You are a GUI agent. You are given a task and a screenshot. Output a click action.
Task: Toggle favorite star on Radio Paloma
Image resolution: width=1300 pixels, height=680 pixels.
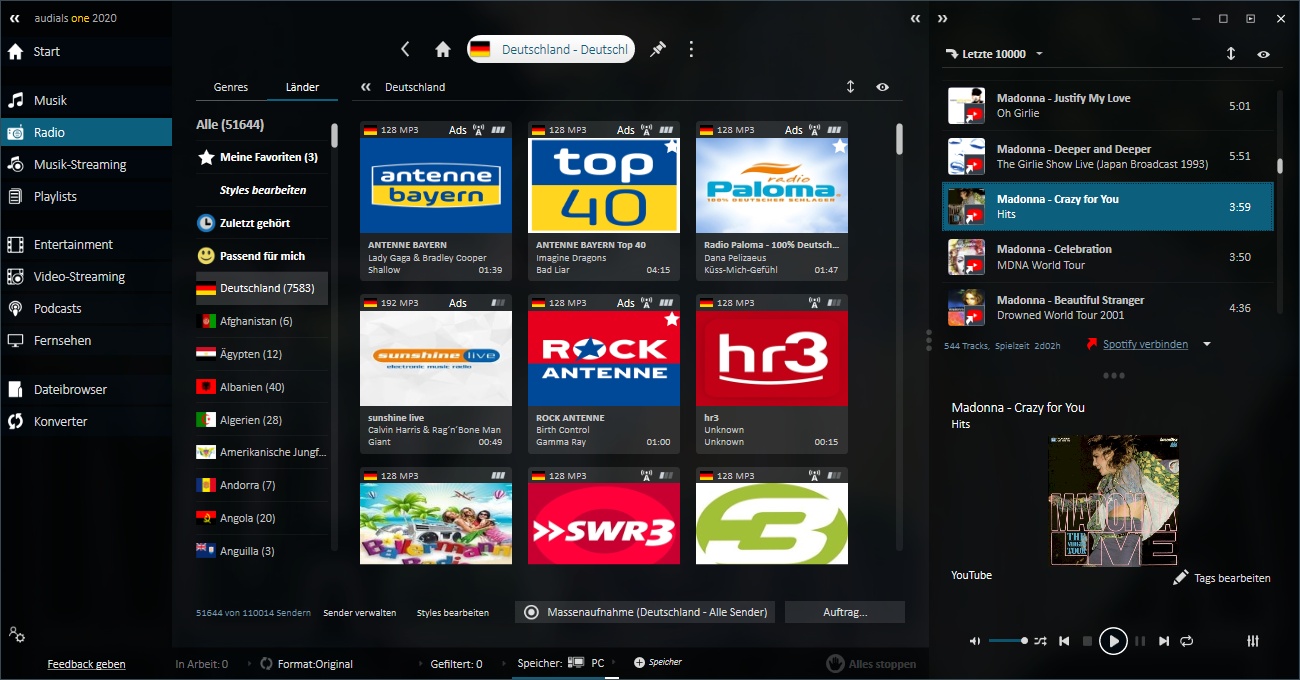[839, 147]
